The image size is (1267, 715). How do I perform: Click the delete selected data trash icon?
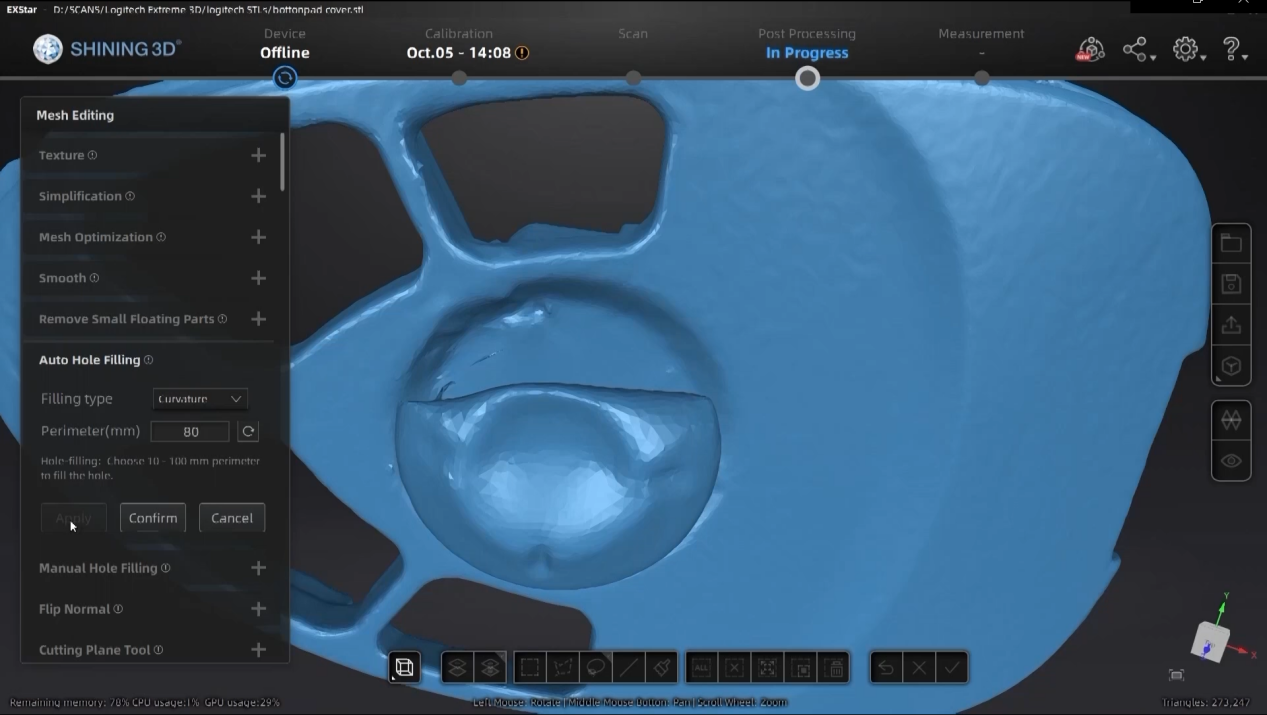(835, 667)
